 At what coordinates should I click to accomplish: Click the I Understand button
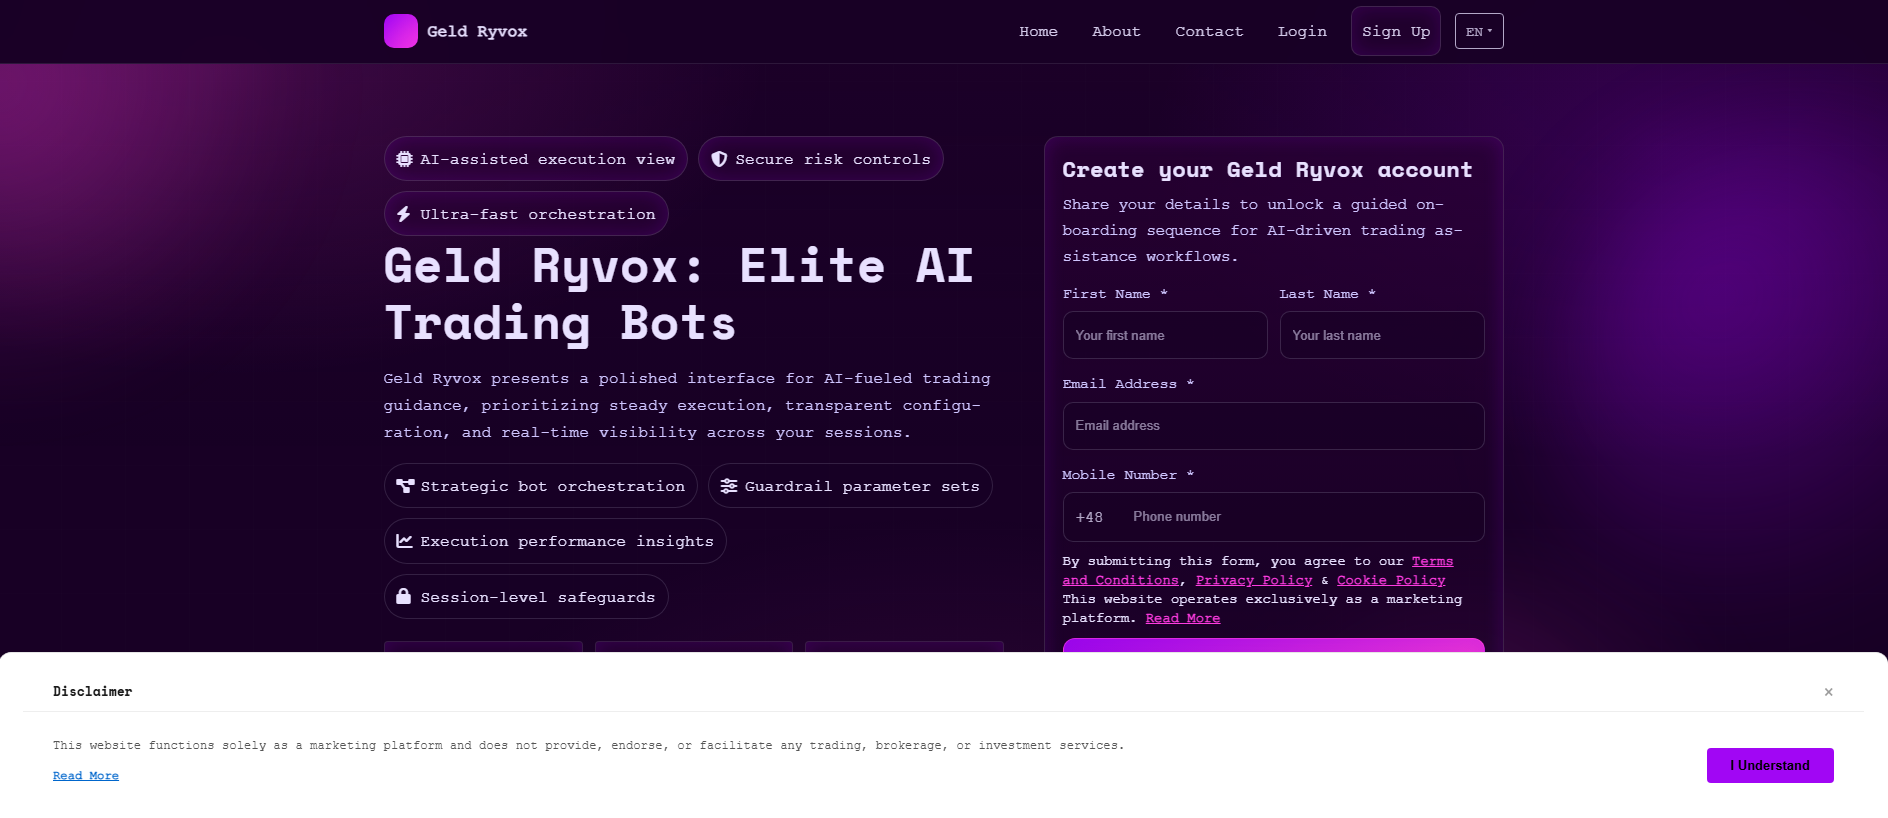coord(1770,765)
